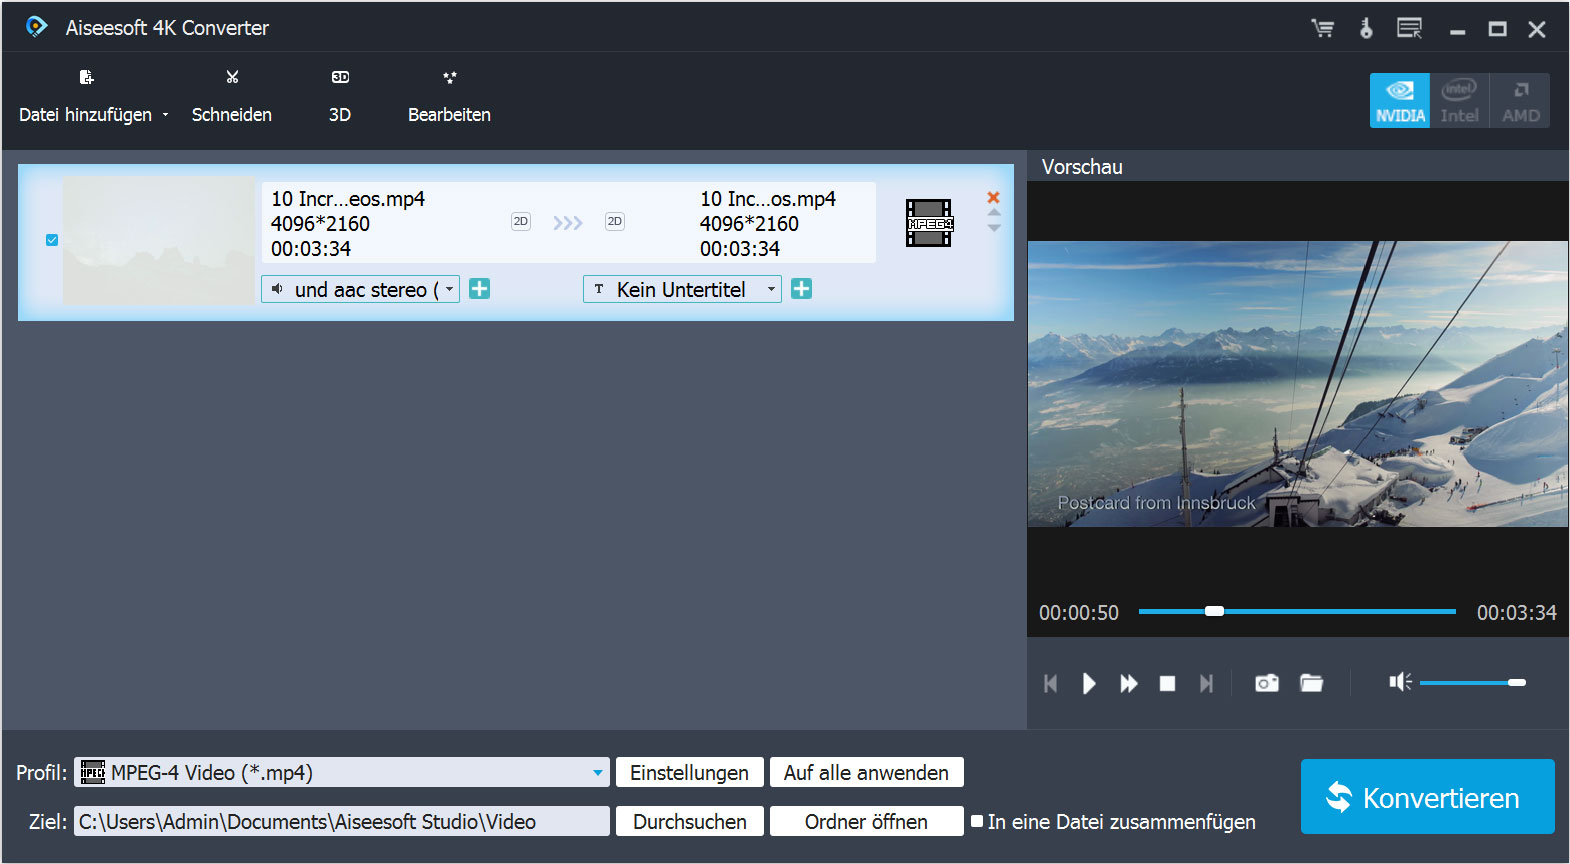Screen dimensions: 1570x864
Task: Remove the file with red X
Action: [993, 197]
